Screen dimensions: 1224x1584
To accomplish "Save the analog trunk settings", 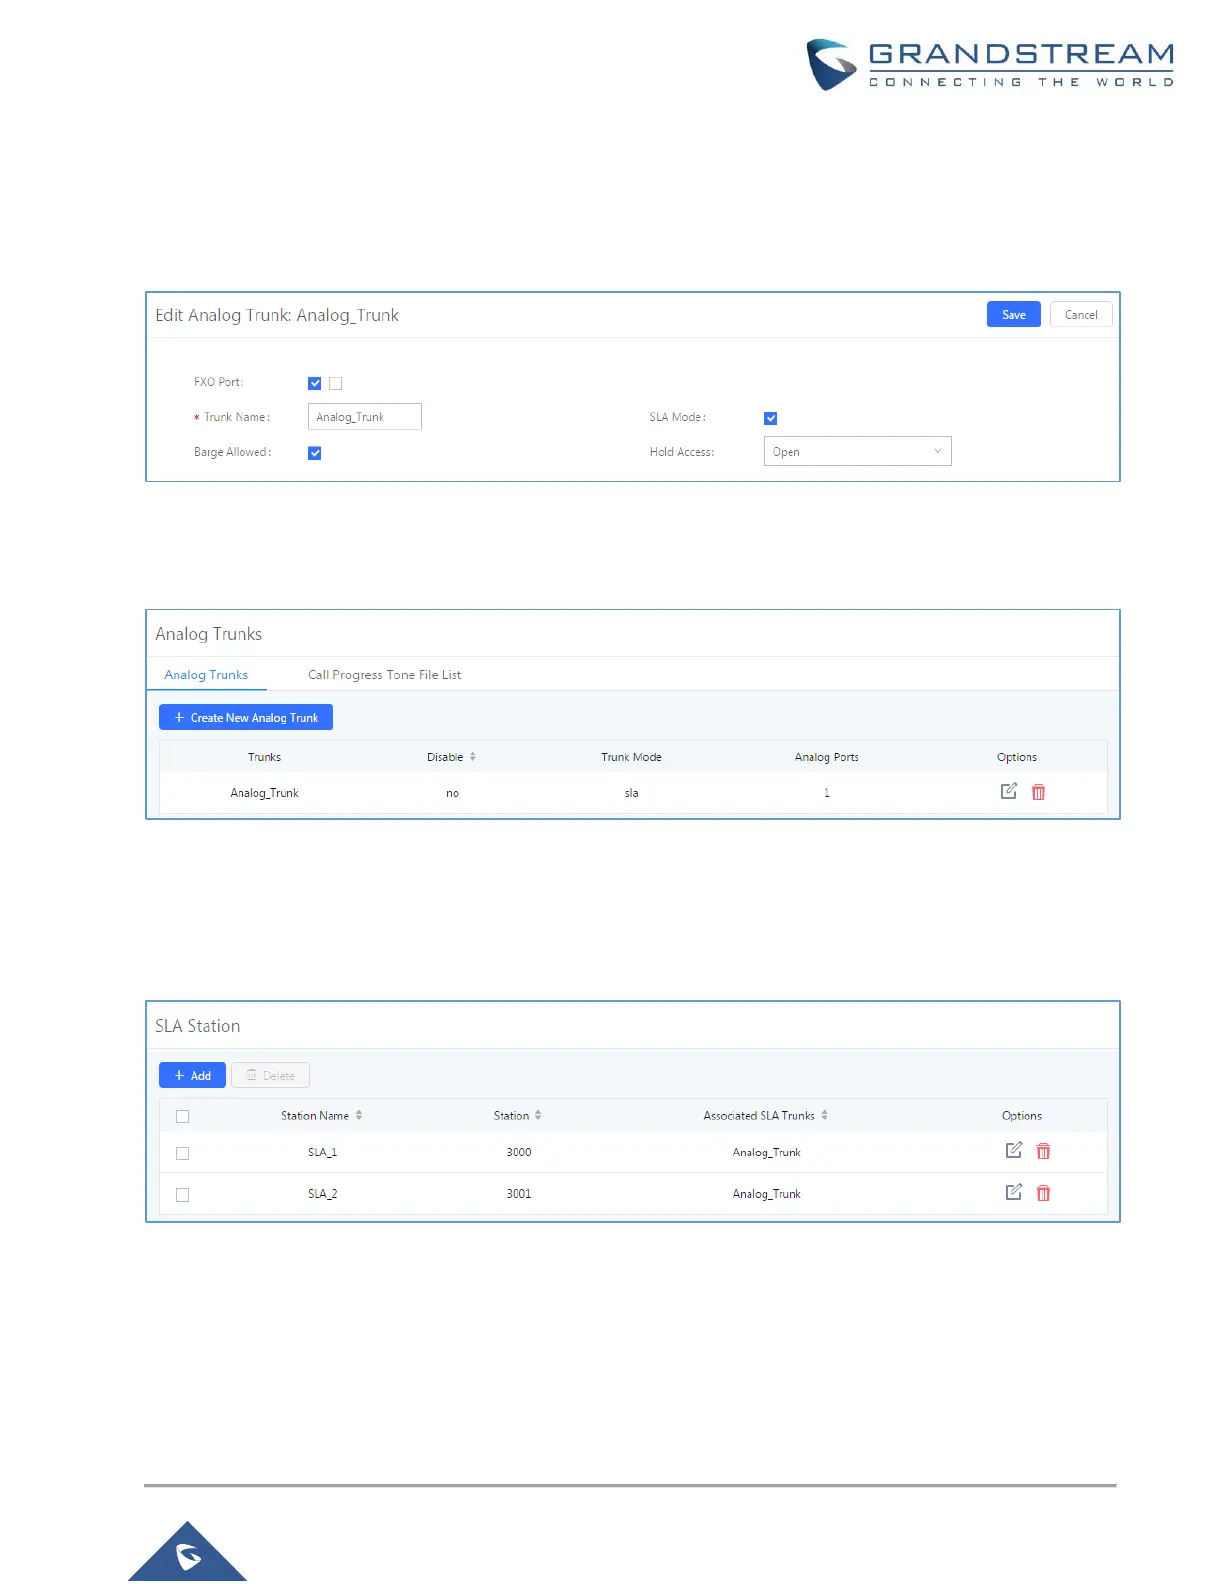I will click(1014, 314).
